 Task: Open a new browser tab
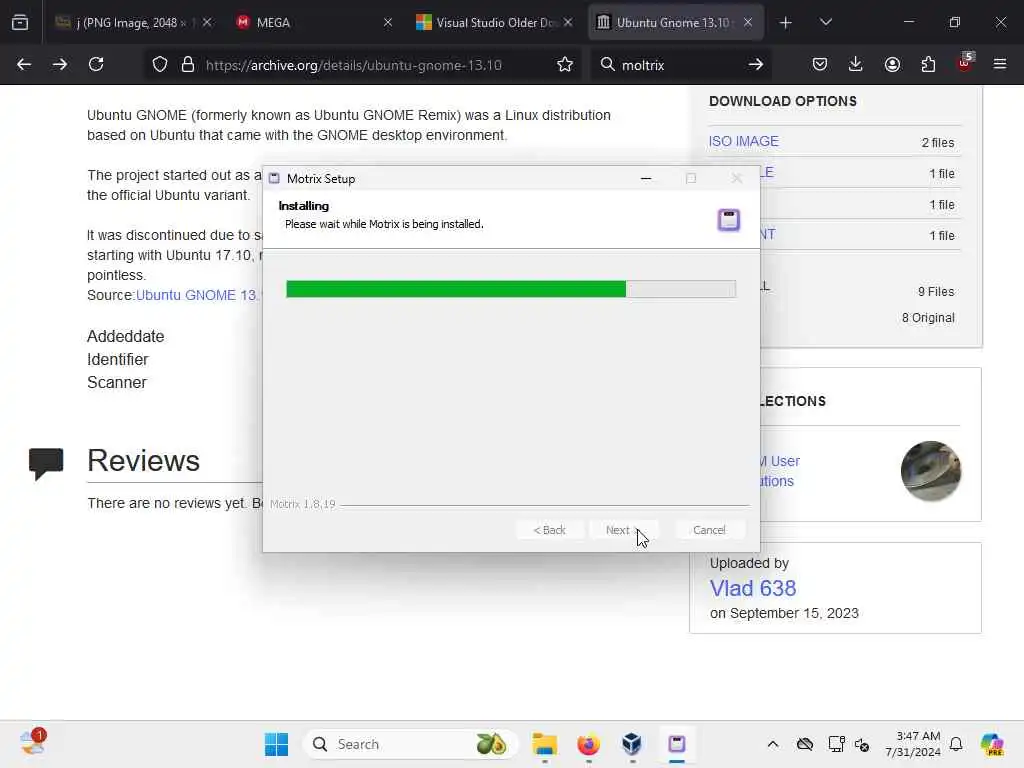[786, 22]
